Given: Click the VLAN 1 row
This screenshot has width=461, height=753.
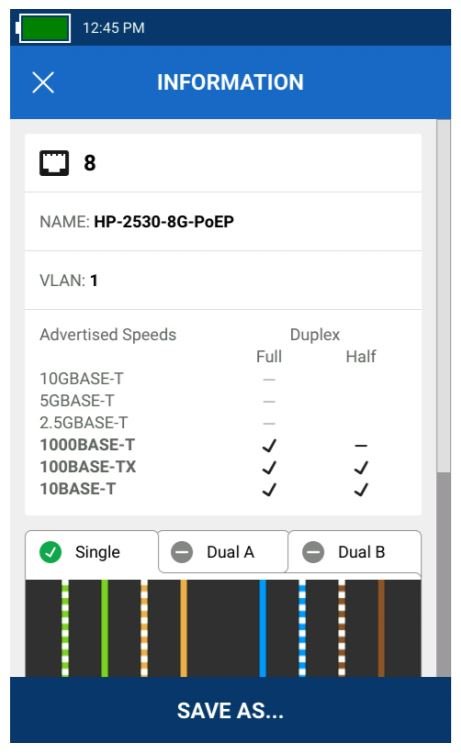Looking at the screenshot, I should pyautogui.click(x=223, y=280).
